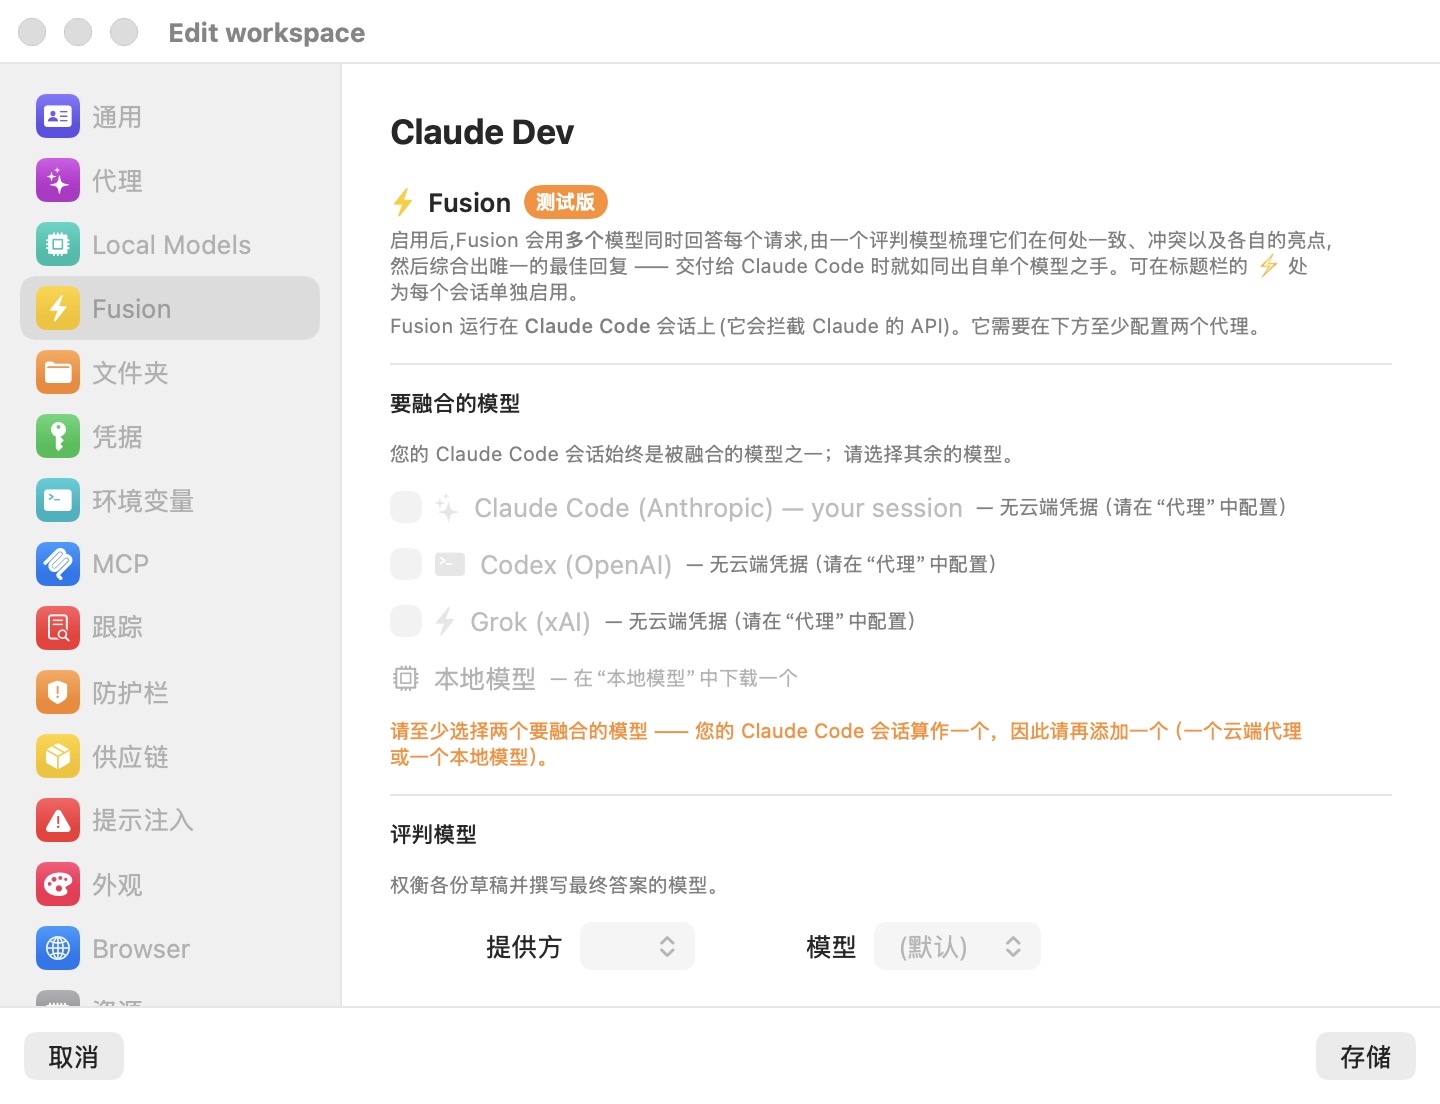The height and width of the screenshot is (1104, 1440).
Task: Click the orange 防护栏 shield icon
Action: coord(58,692)
